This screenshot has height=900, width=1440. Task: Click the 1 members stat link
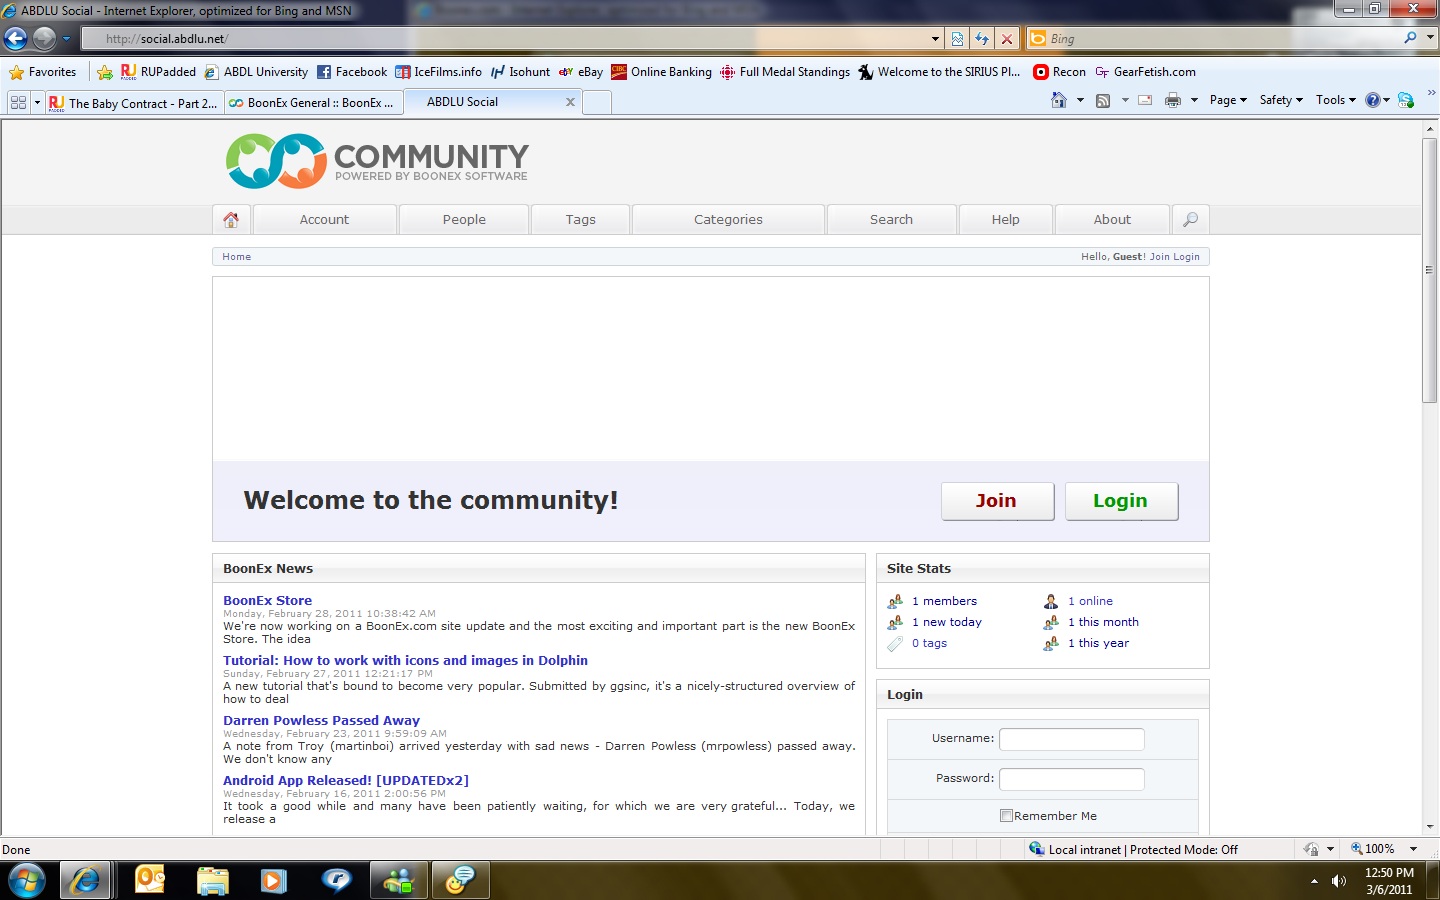tap(944, 601)
